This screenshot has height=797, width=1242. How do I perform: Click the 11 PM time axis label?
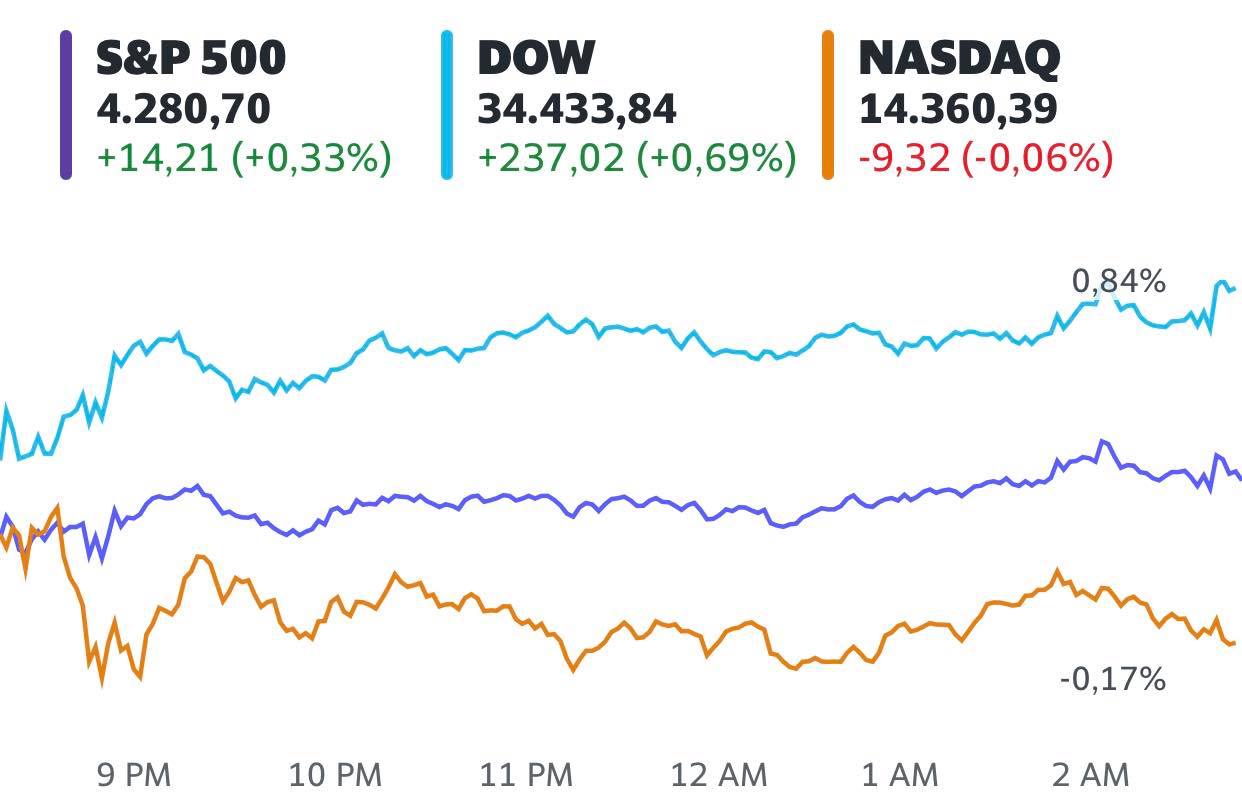(x=526, y=773)
